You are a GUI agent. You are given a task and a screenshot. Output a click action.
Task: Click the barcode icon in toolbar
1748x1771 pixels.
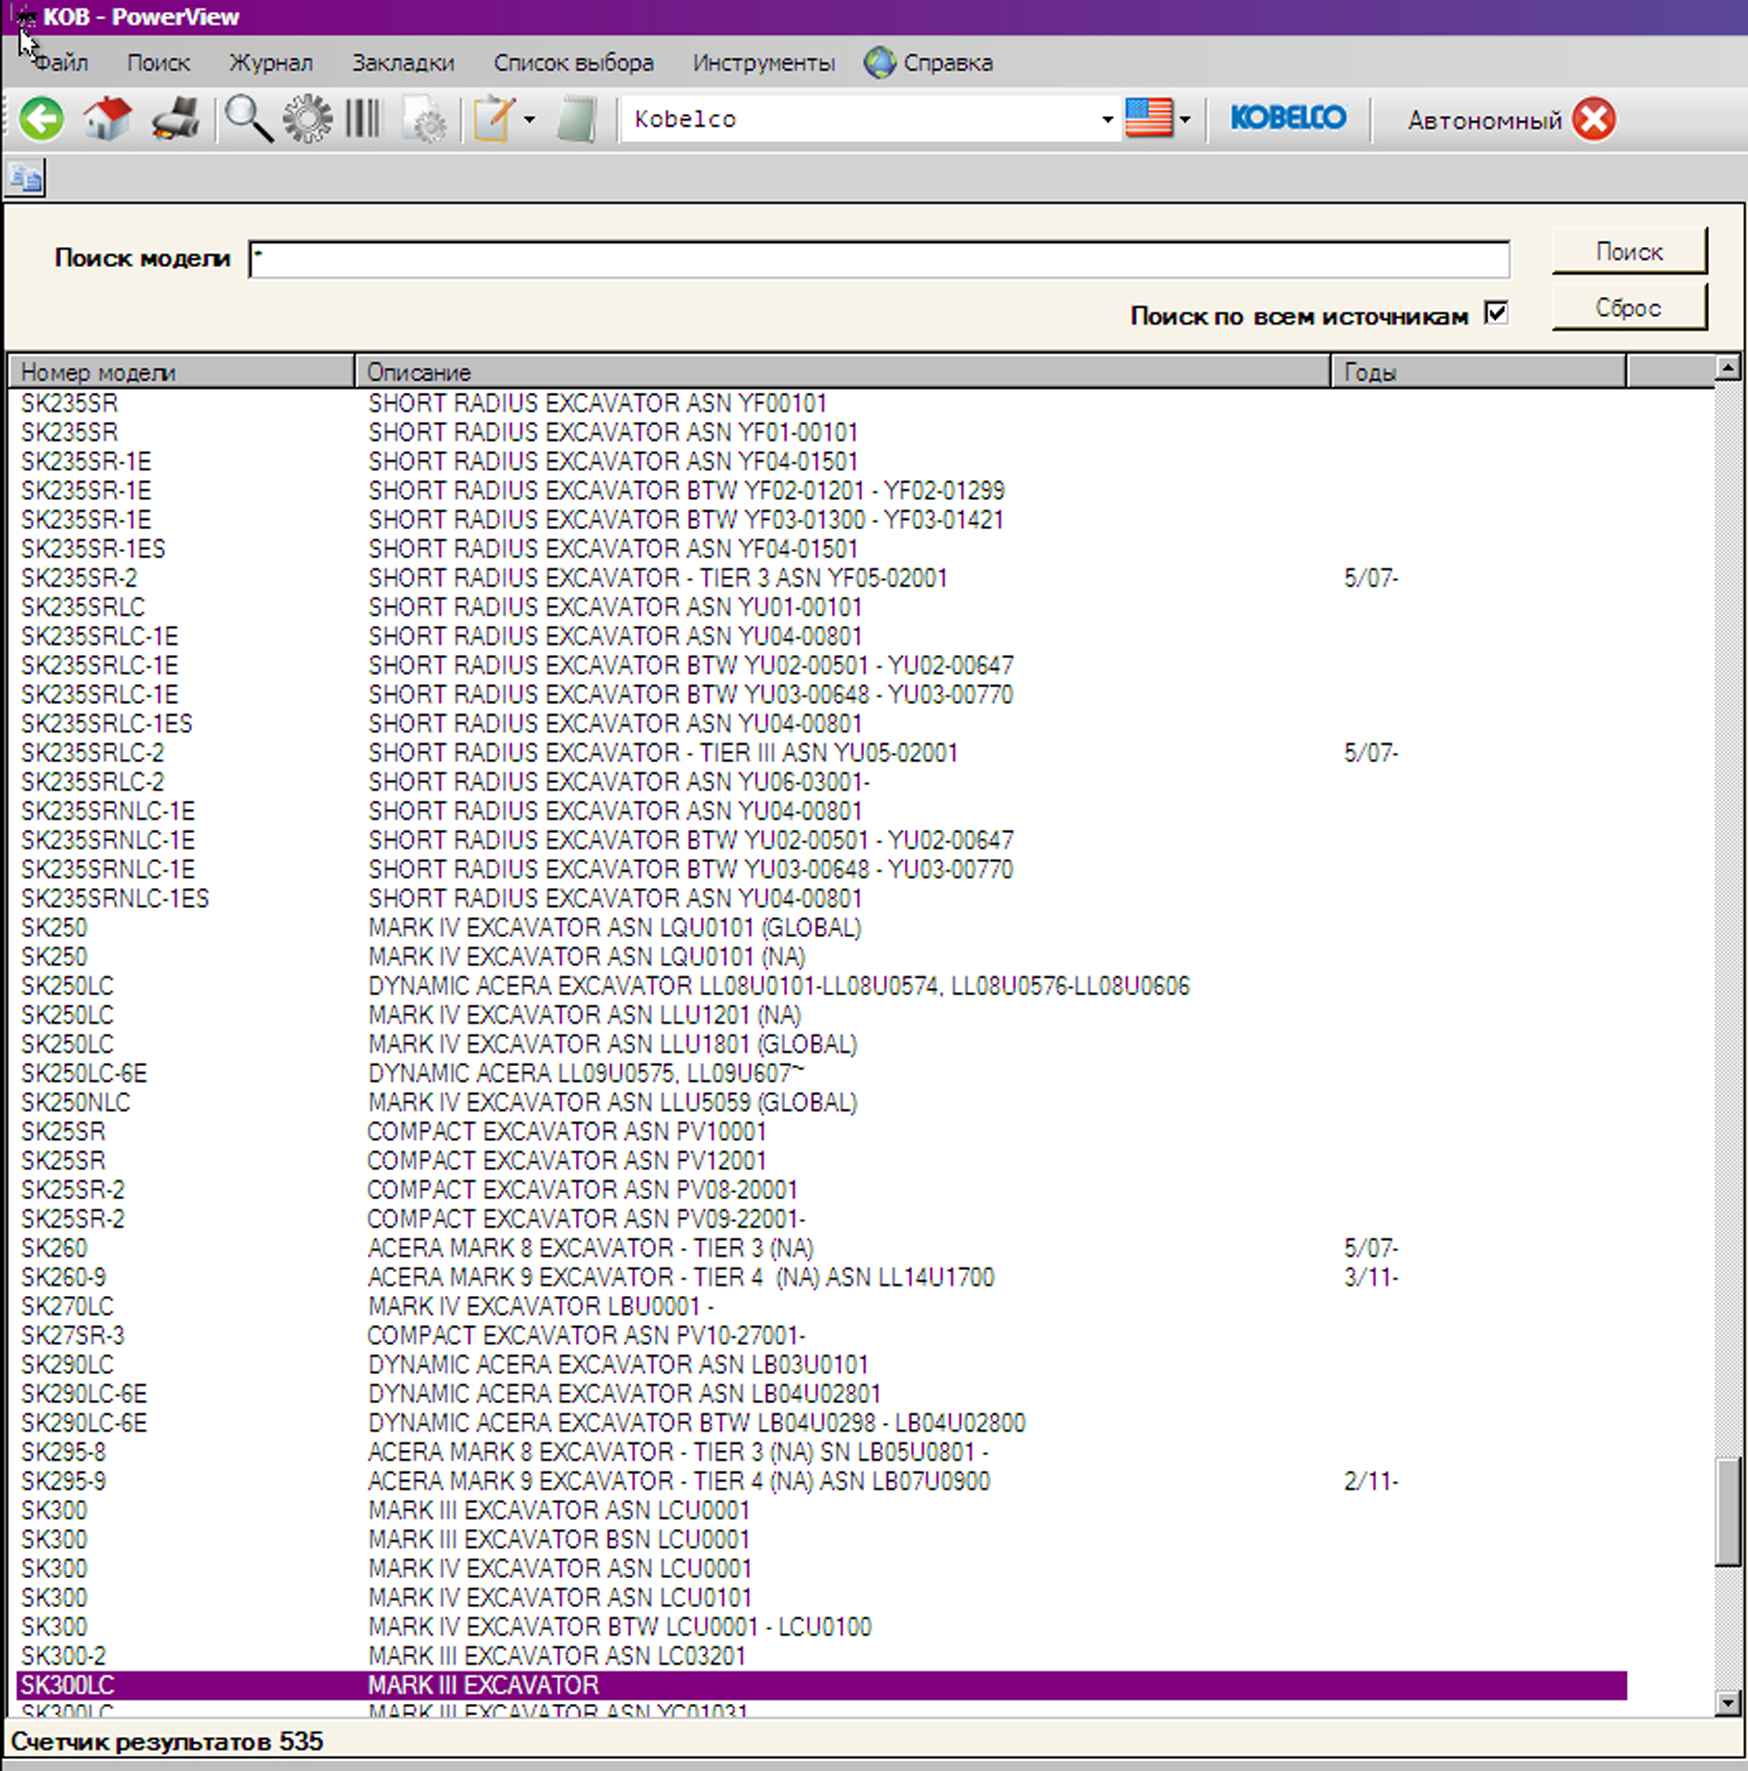[363, 119]
